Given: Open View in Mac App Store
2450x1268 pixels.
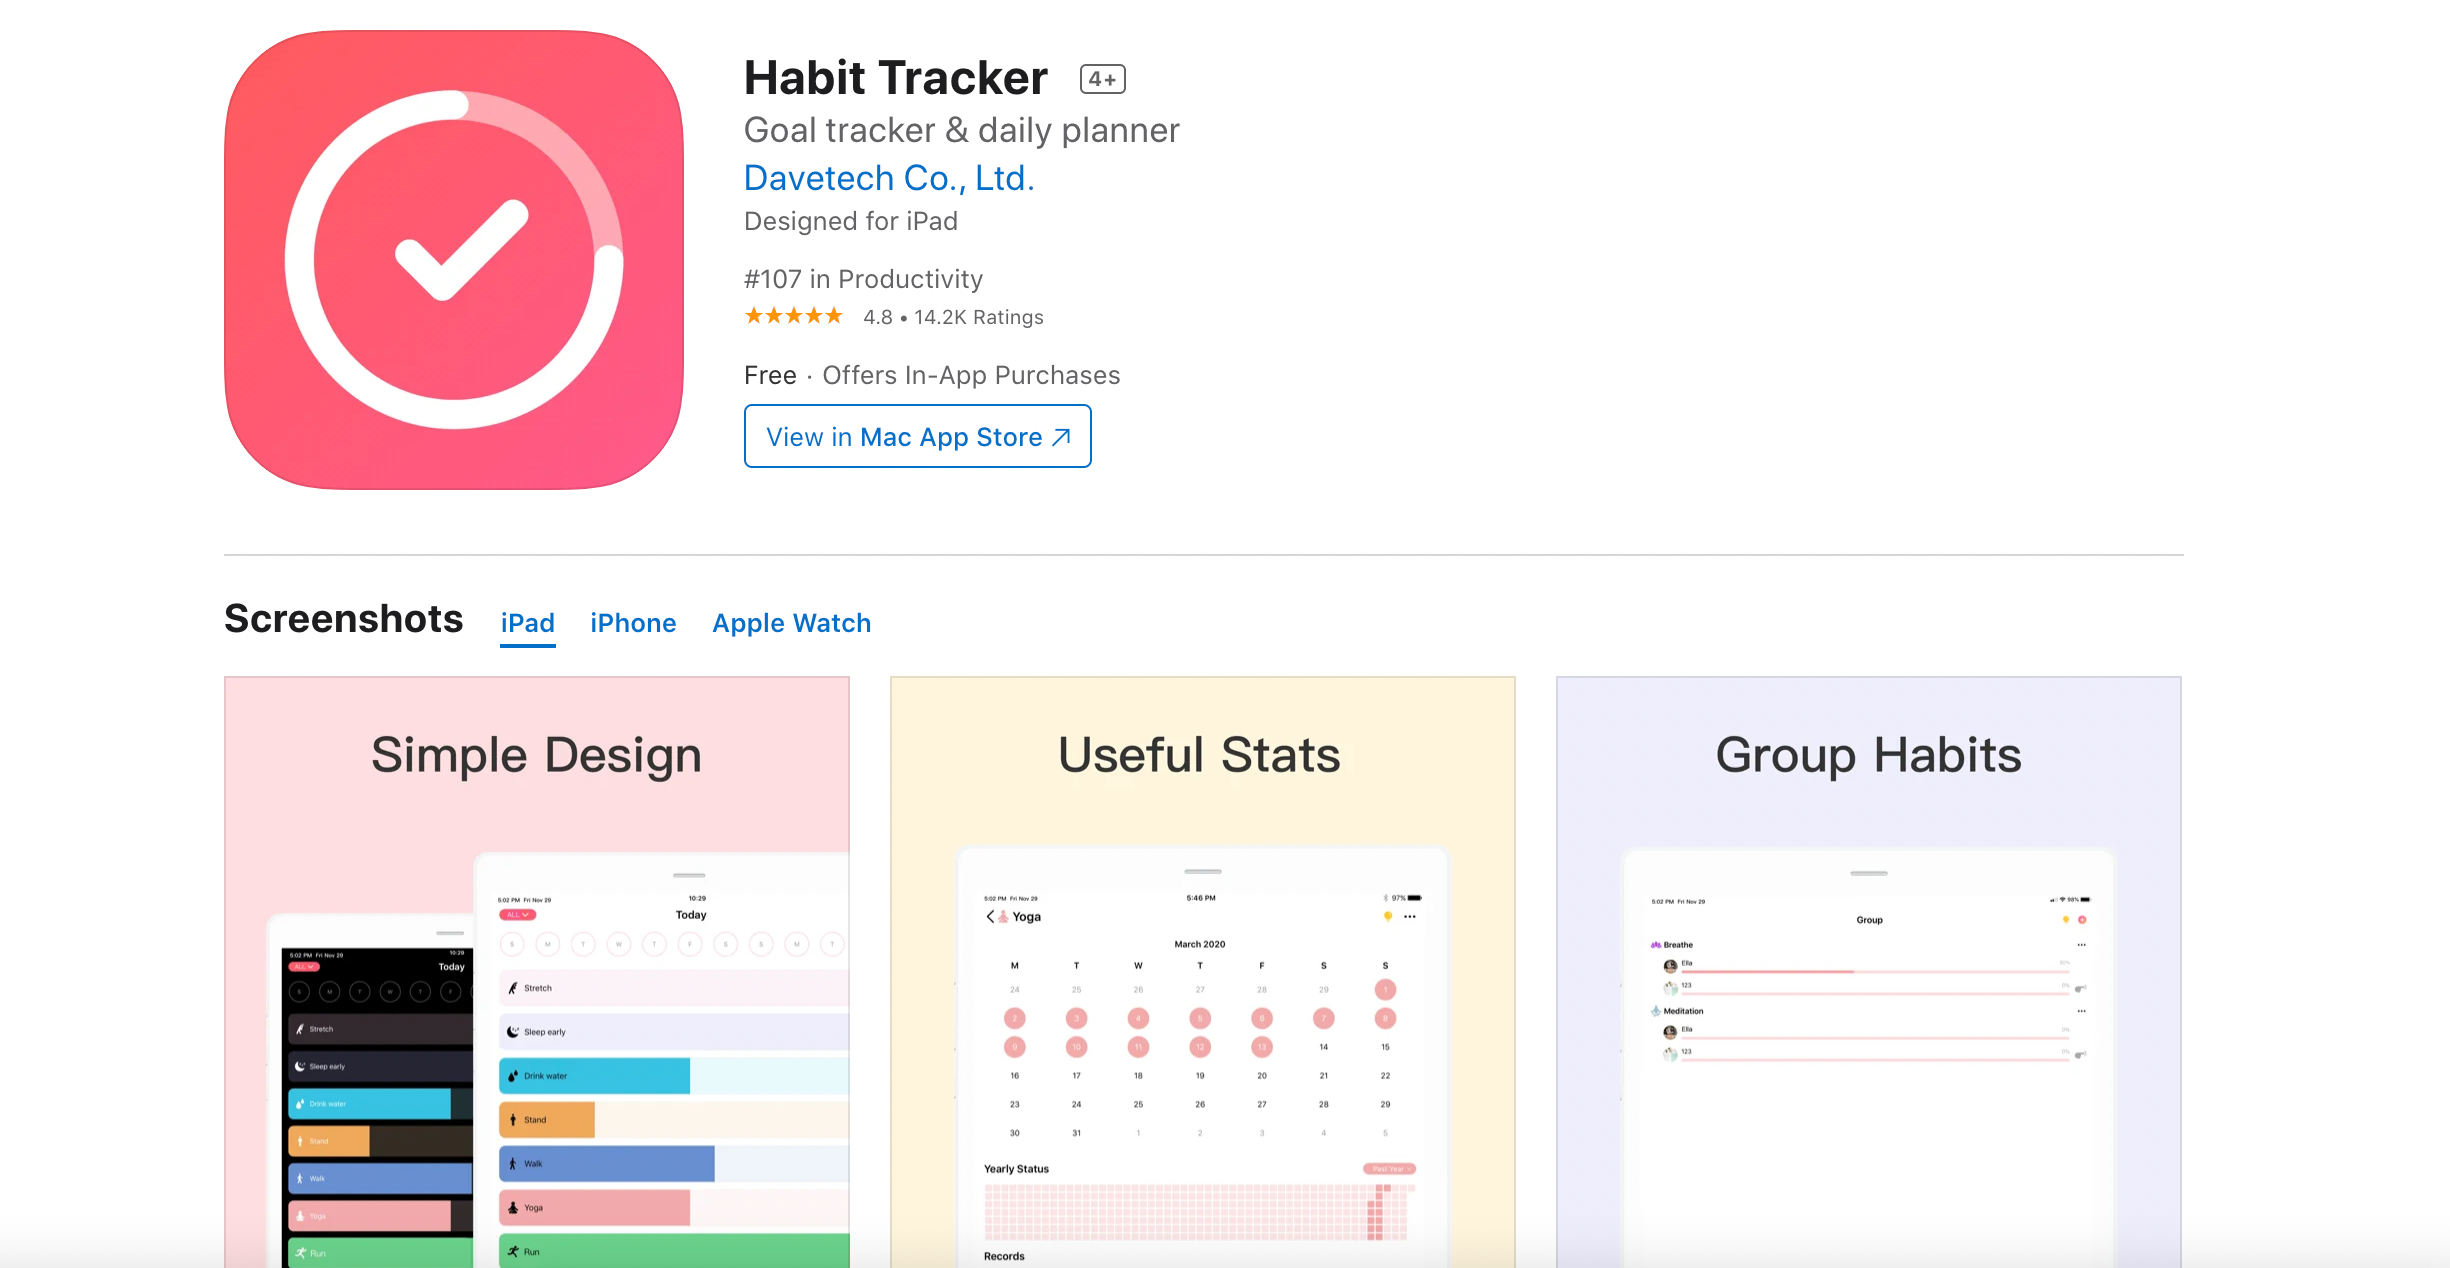Looking at the screenshot, I should [917, 436].
